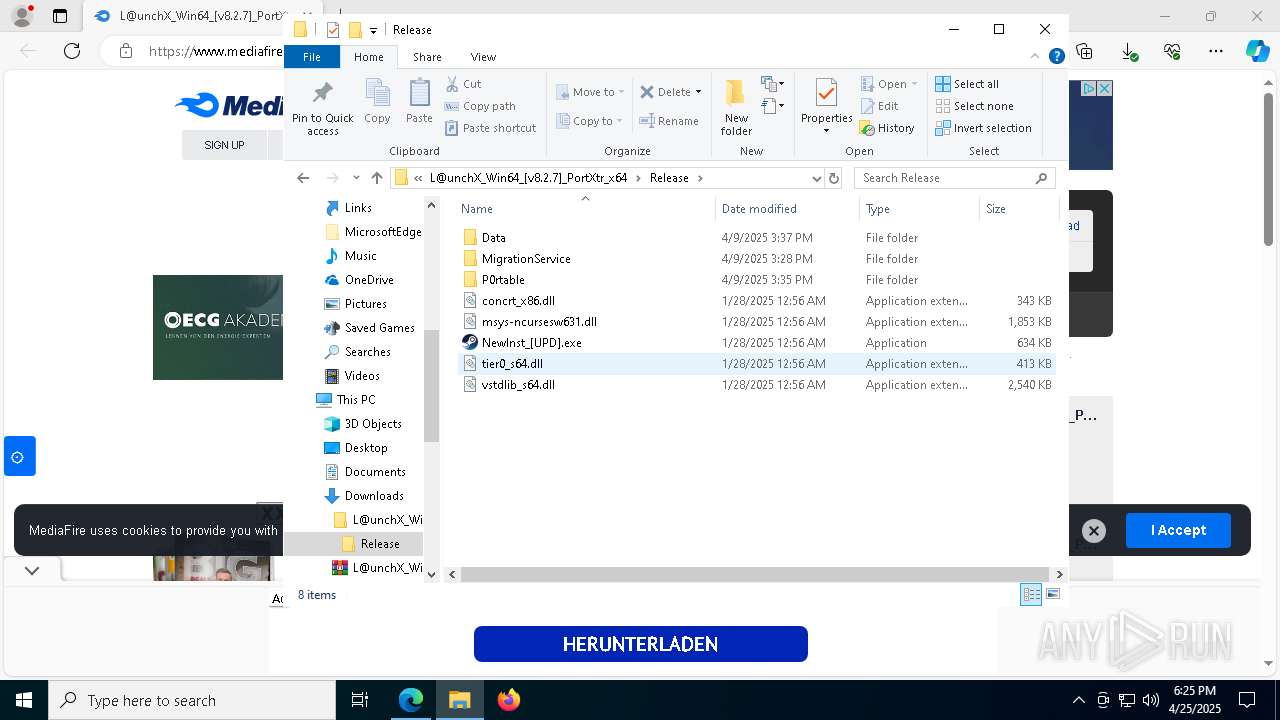1280x720 pixels.
Task: Collapse the ribbon with the chevron
Action: click(1035, 57)
